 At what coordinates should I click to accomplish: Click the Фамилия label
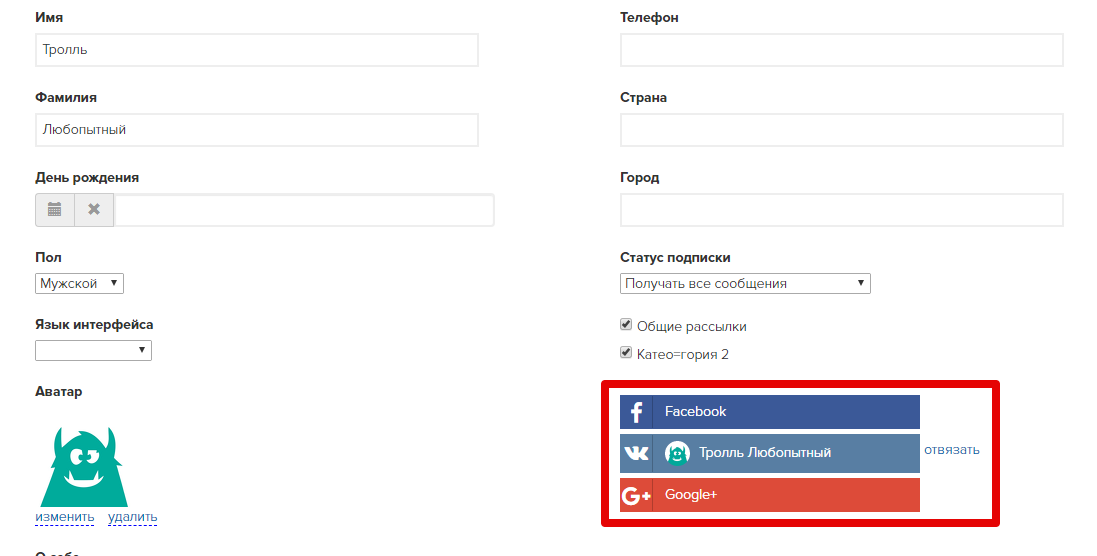point(66,97)
